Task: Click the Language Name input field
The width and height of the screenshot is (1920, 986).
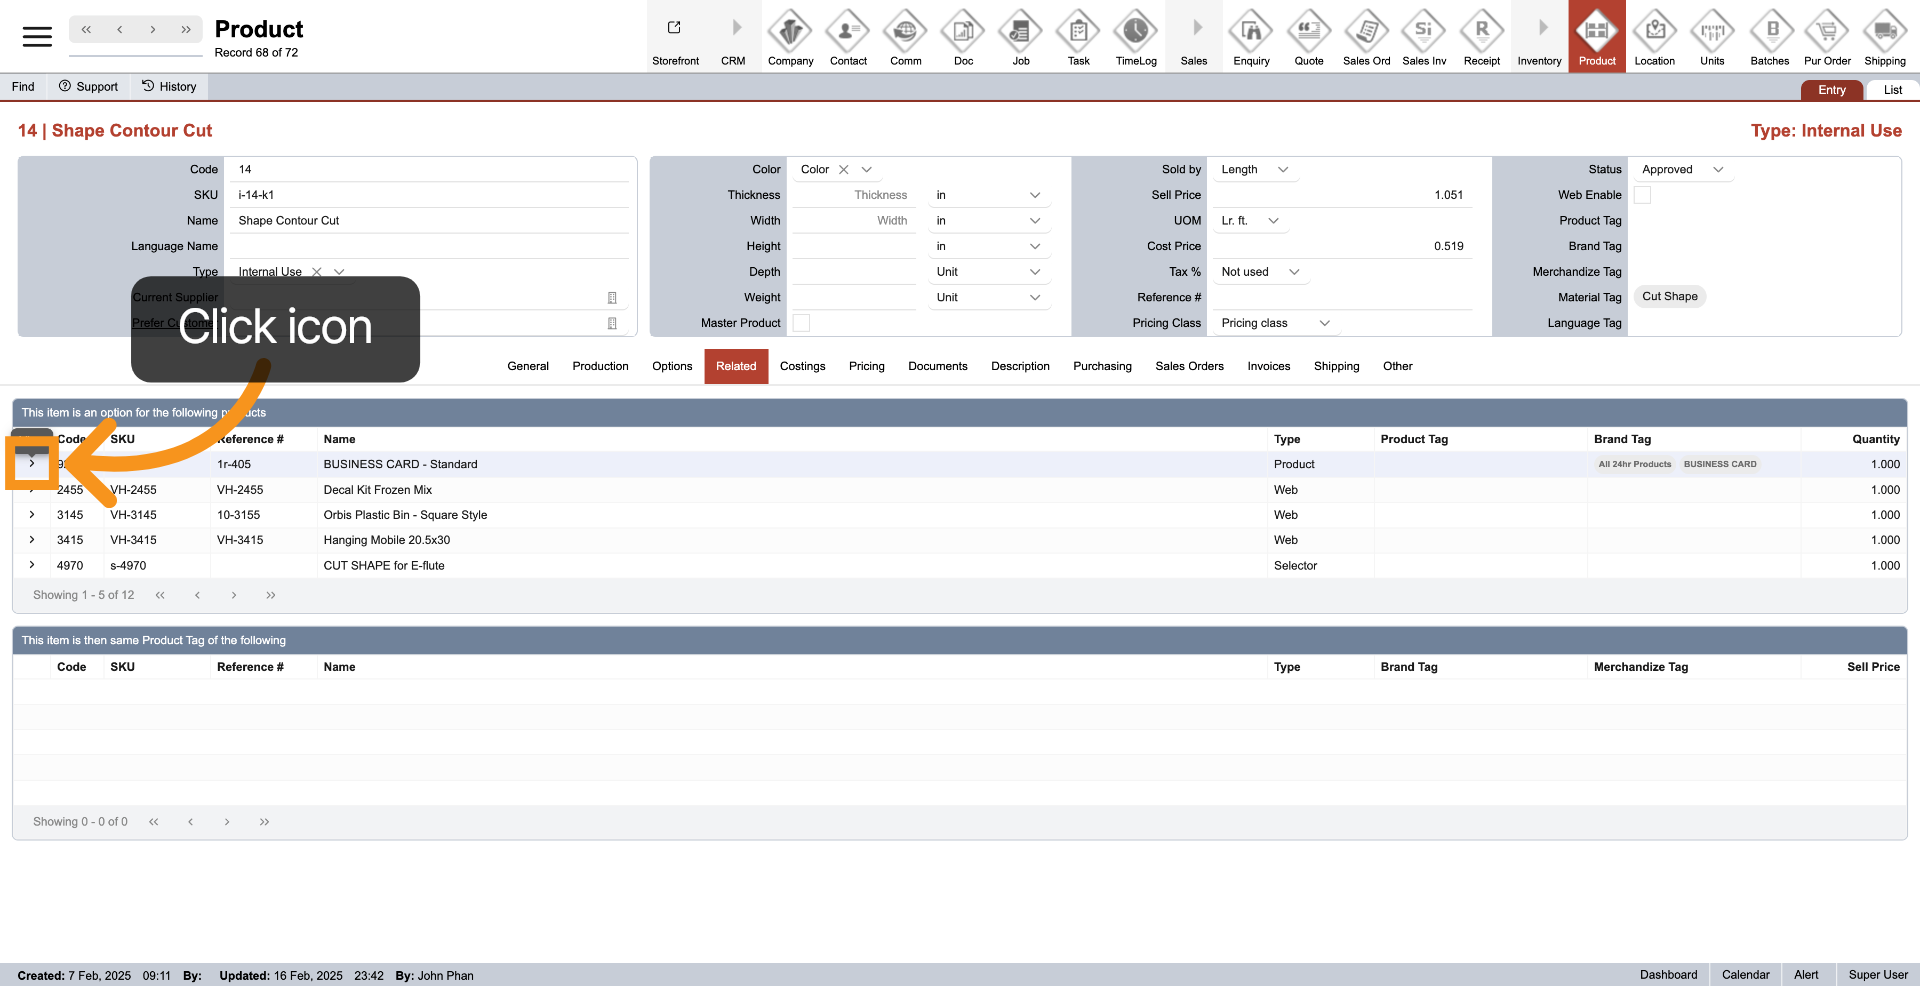Action: click(x=430, y=246)
